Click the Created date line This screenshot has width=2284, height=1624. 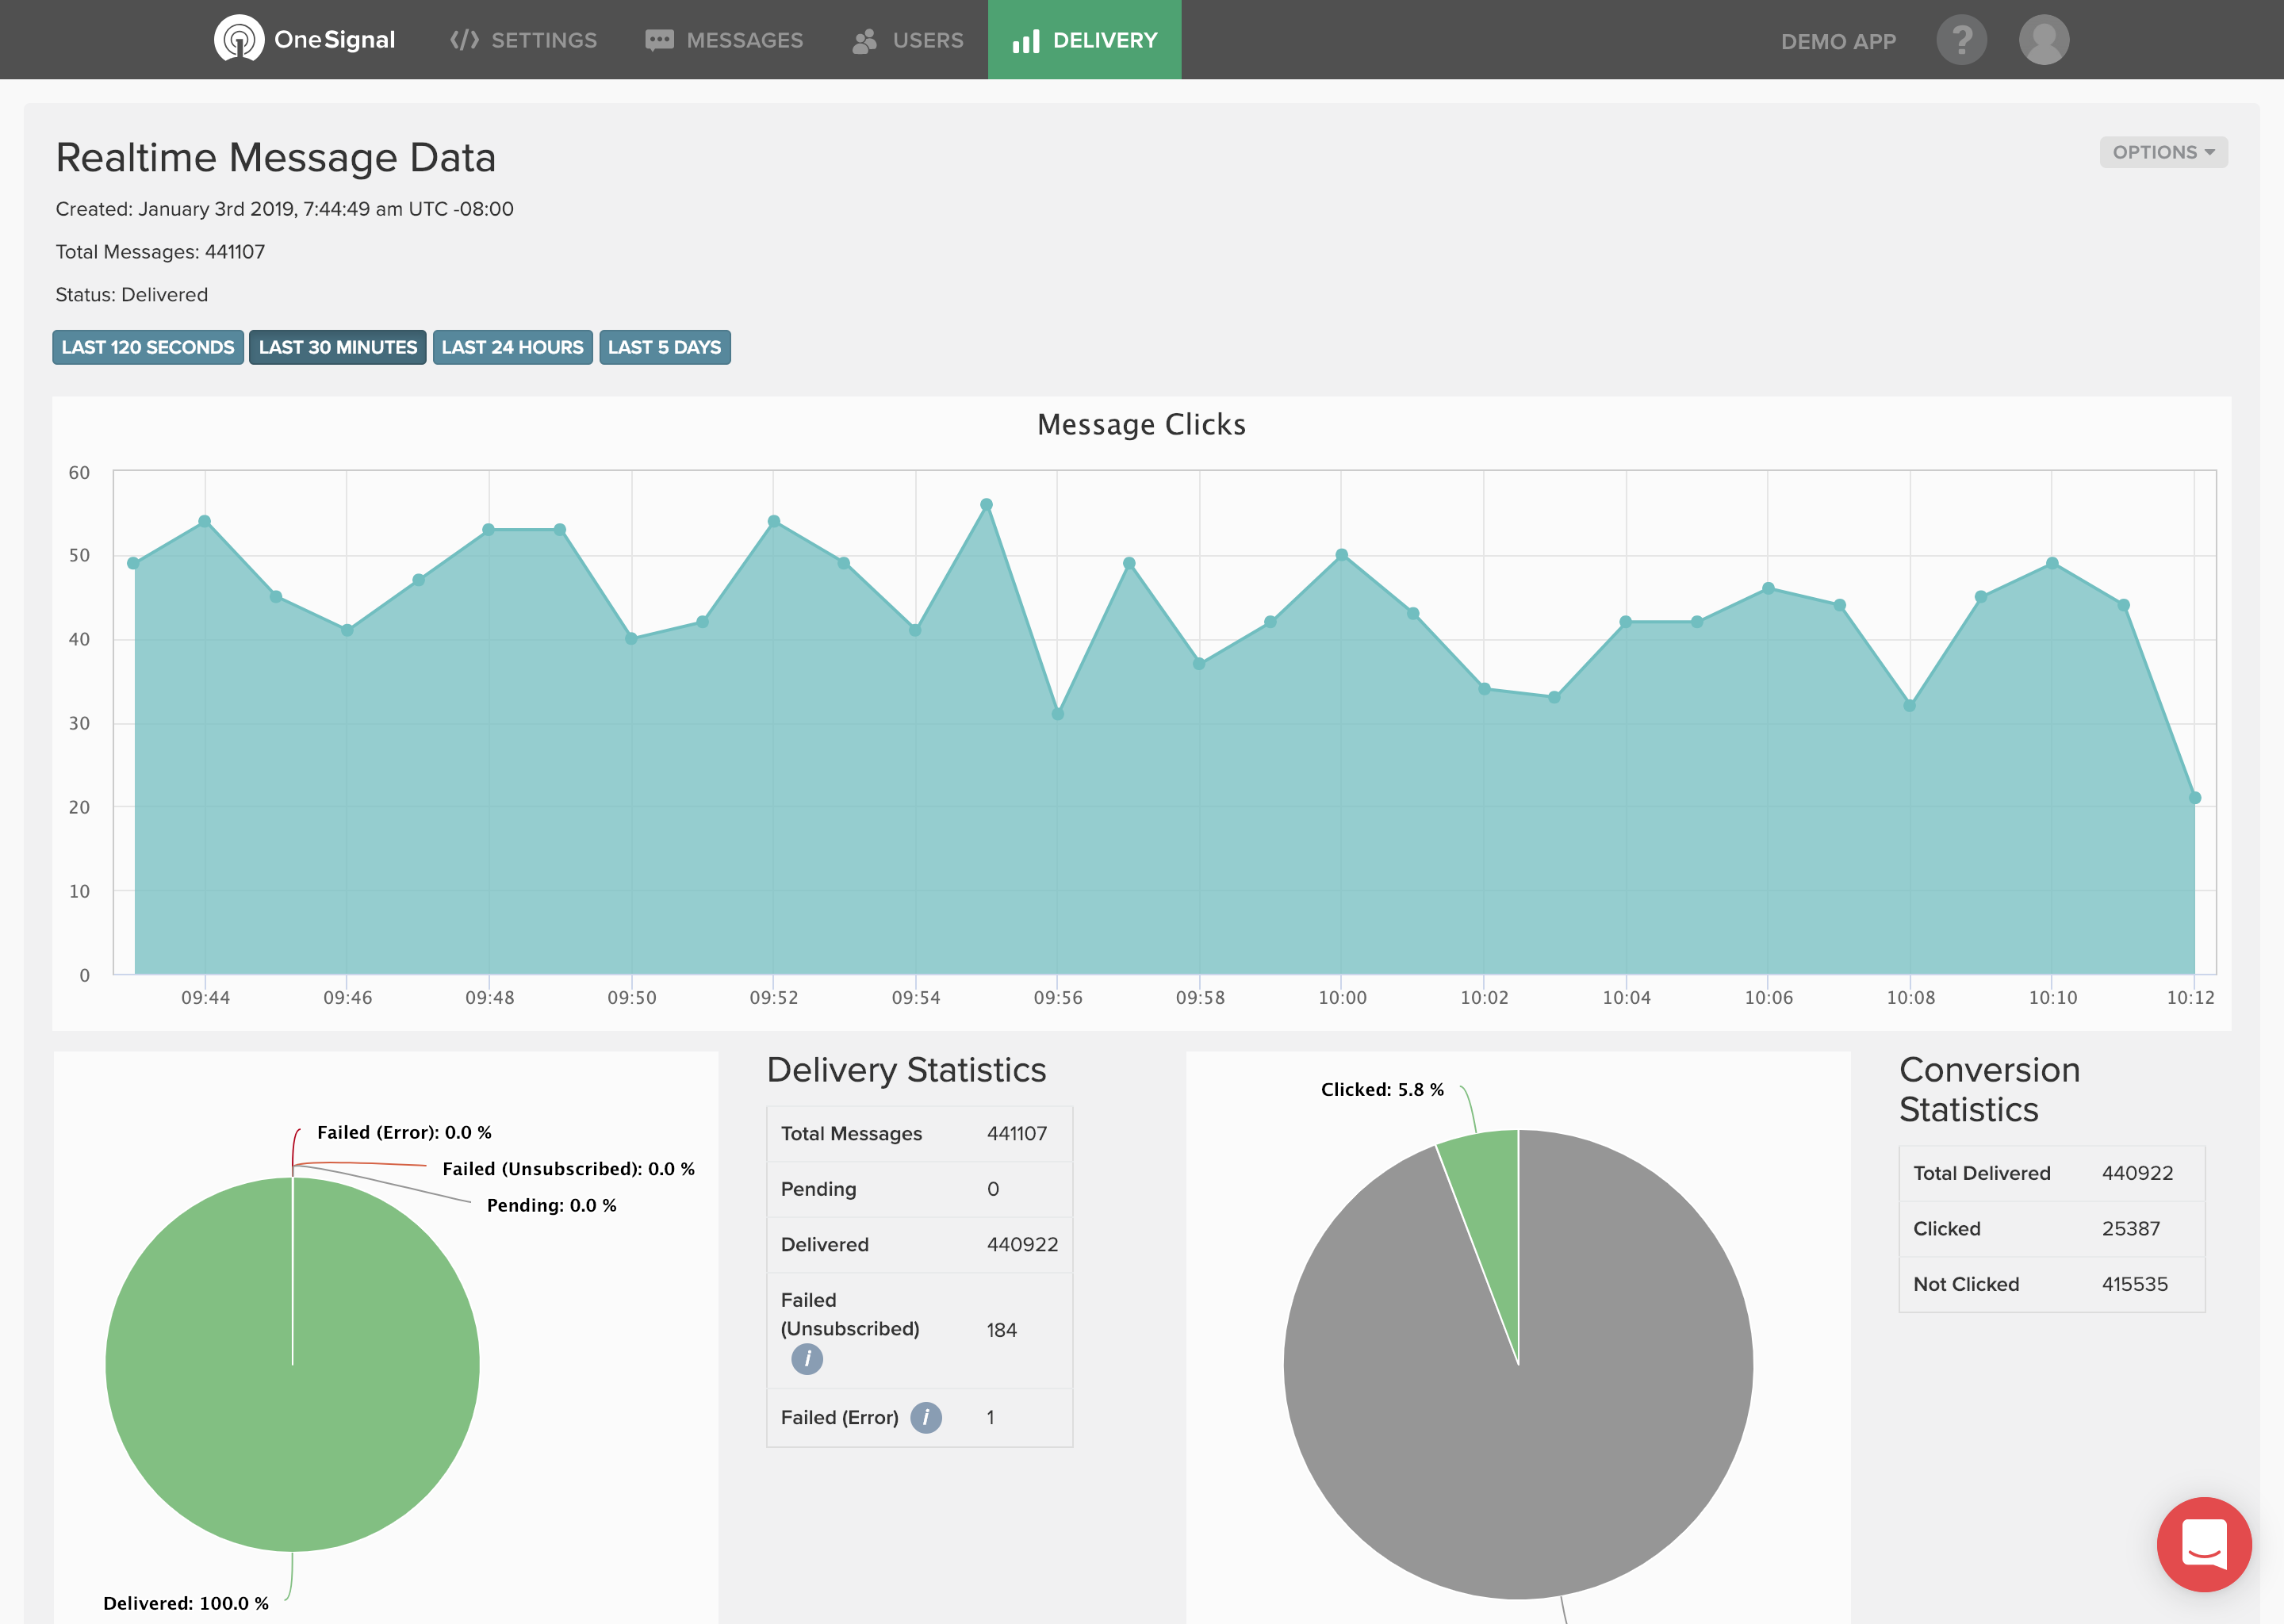click(x=284, y=209)
